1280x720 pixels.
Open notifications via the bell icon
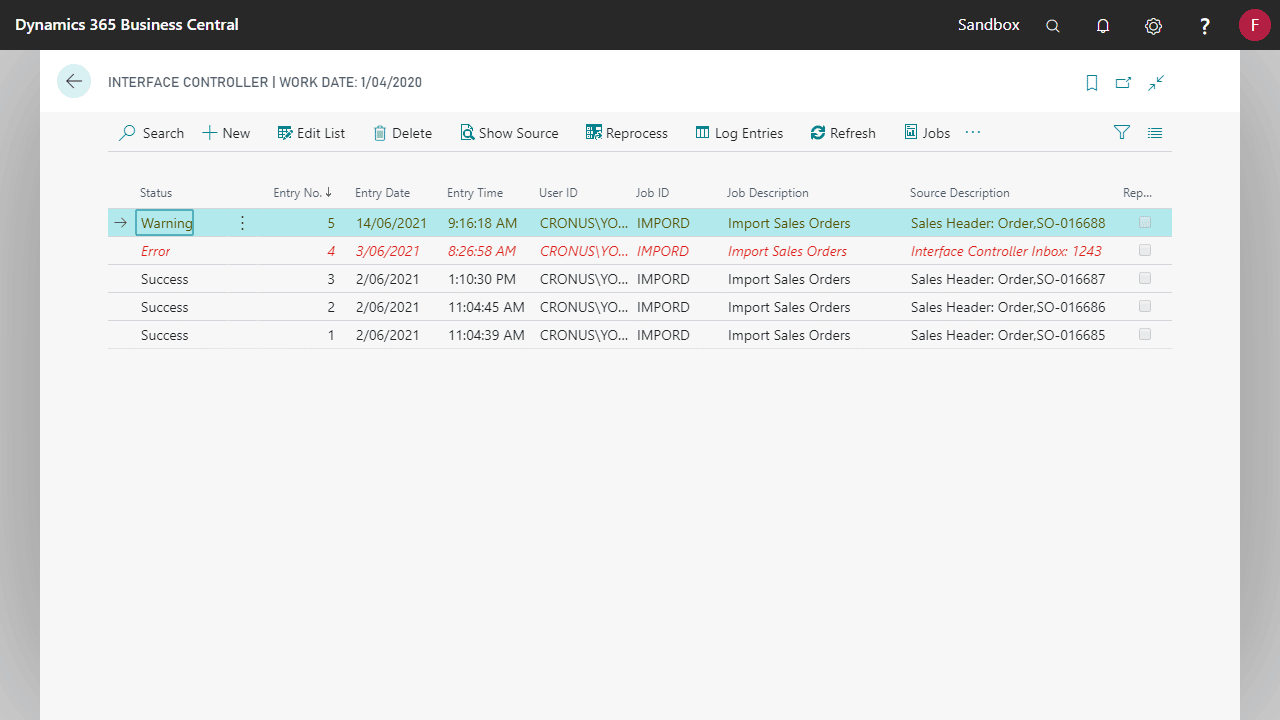pos(1103,25)
